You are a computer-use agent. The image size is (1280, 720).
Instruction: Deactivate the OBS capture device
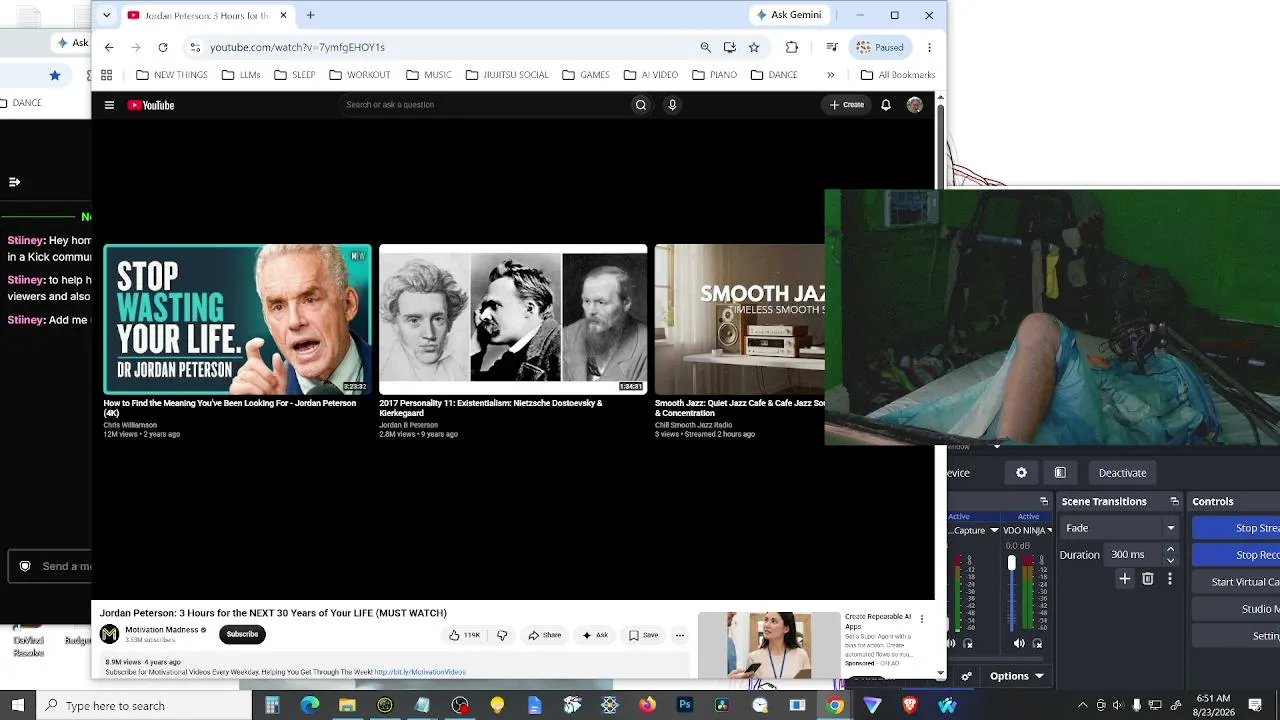(x=1122, y=473)
